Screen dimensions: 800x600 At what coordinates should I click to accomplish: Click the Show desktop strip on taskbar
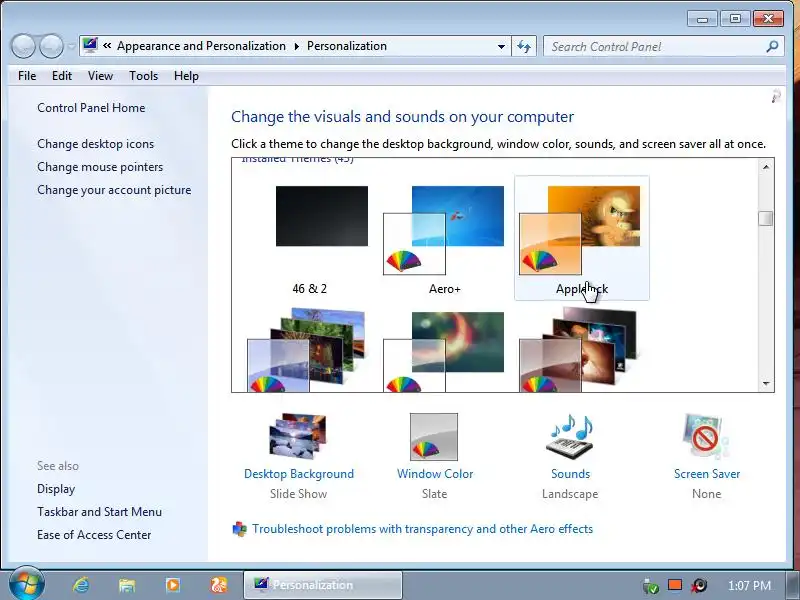(x=794, y=585)
